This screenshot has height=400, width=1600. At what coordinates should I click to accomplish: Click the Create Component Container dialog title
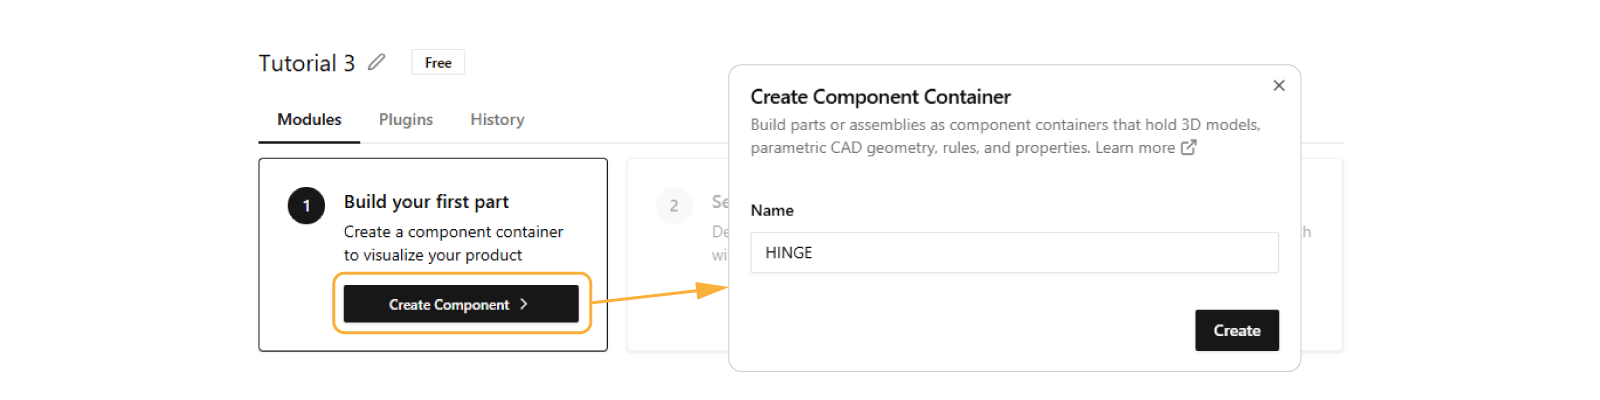pos(880,97)
